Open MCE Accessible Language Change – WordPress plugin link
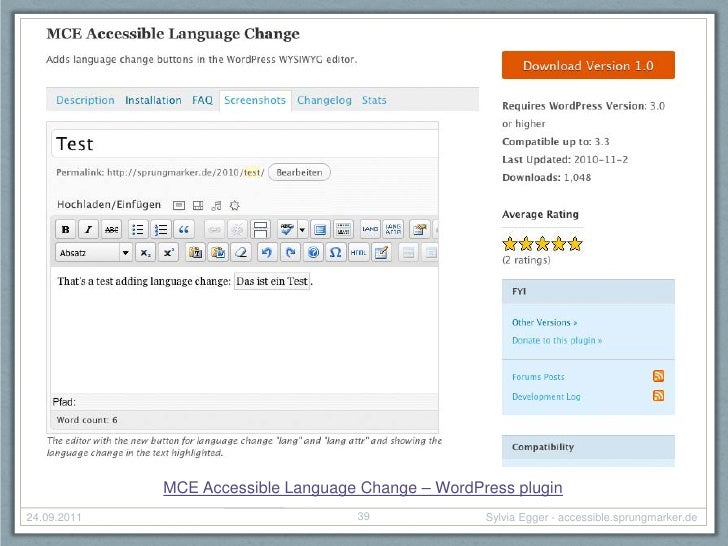Screen dimensions: 728x546 coord(363,488)
